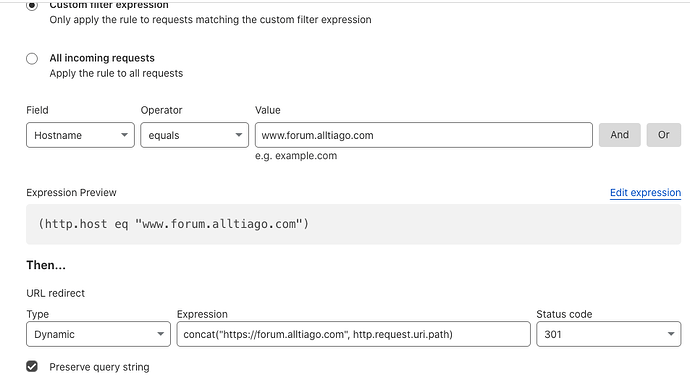Click the 'Expression Preview' label
The image size is (690, 385).
[x=71, y=193]
